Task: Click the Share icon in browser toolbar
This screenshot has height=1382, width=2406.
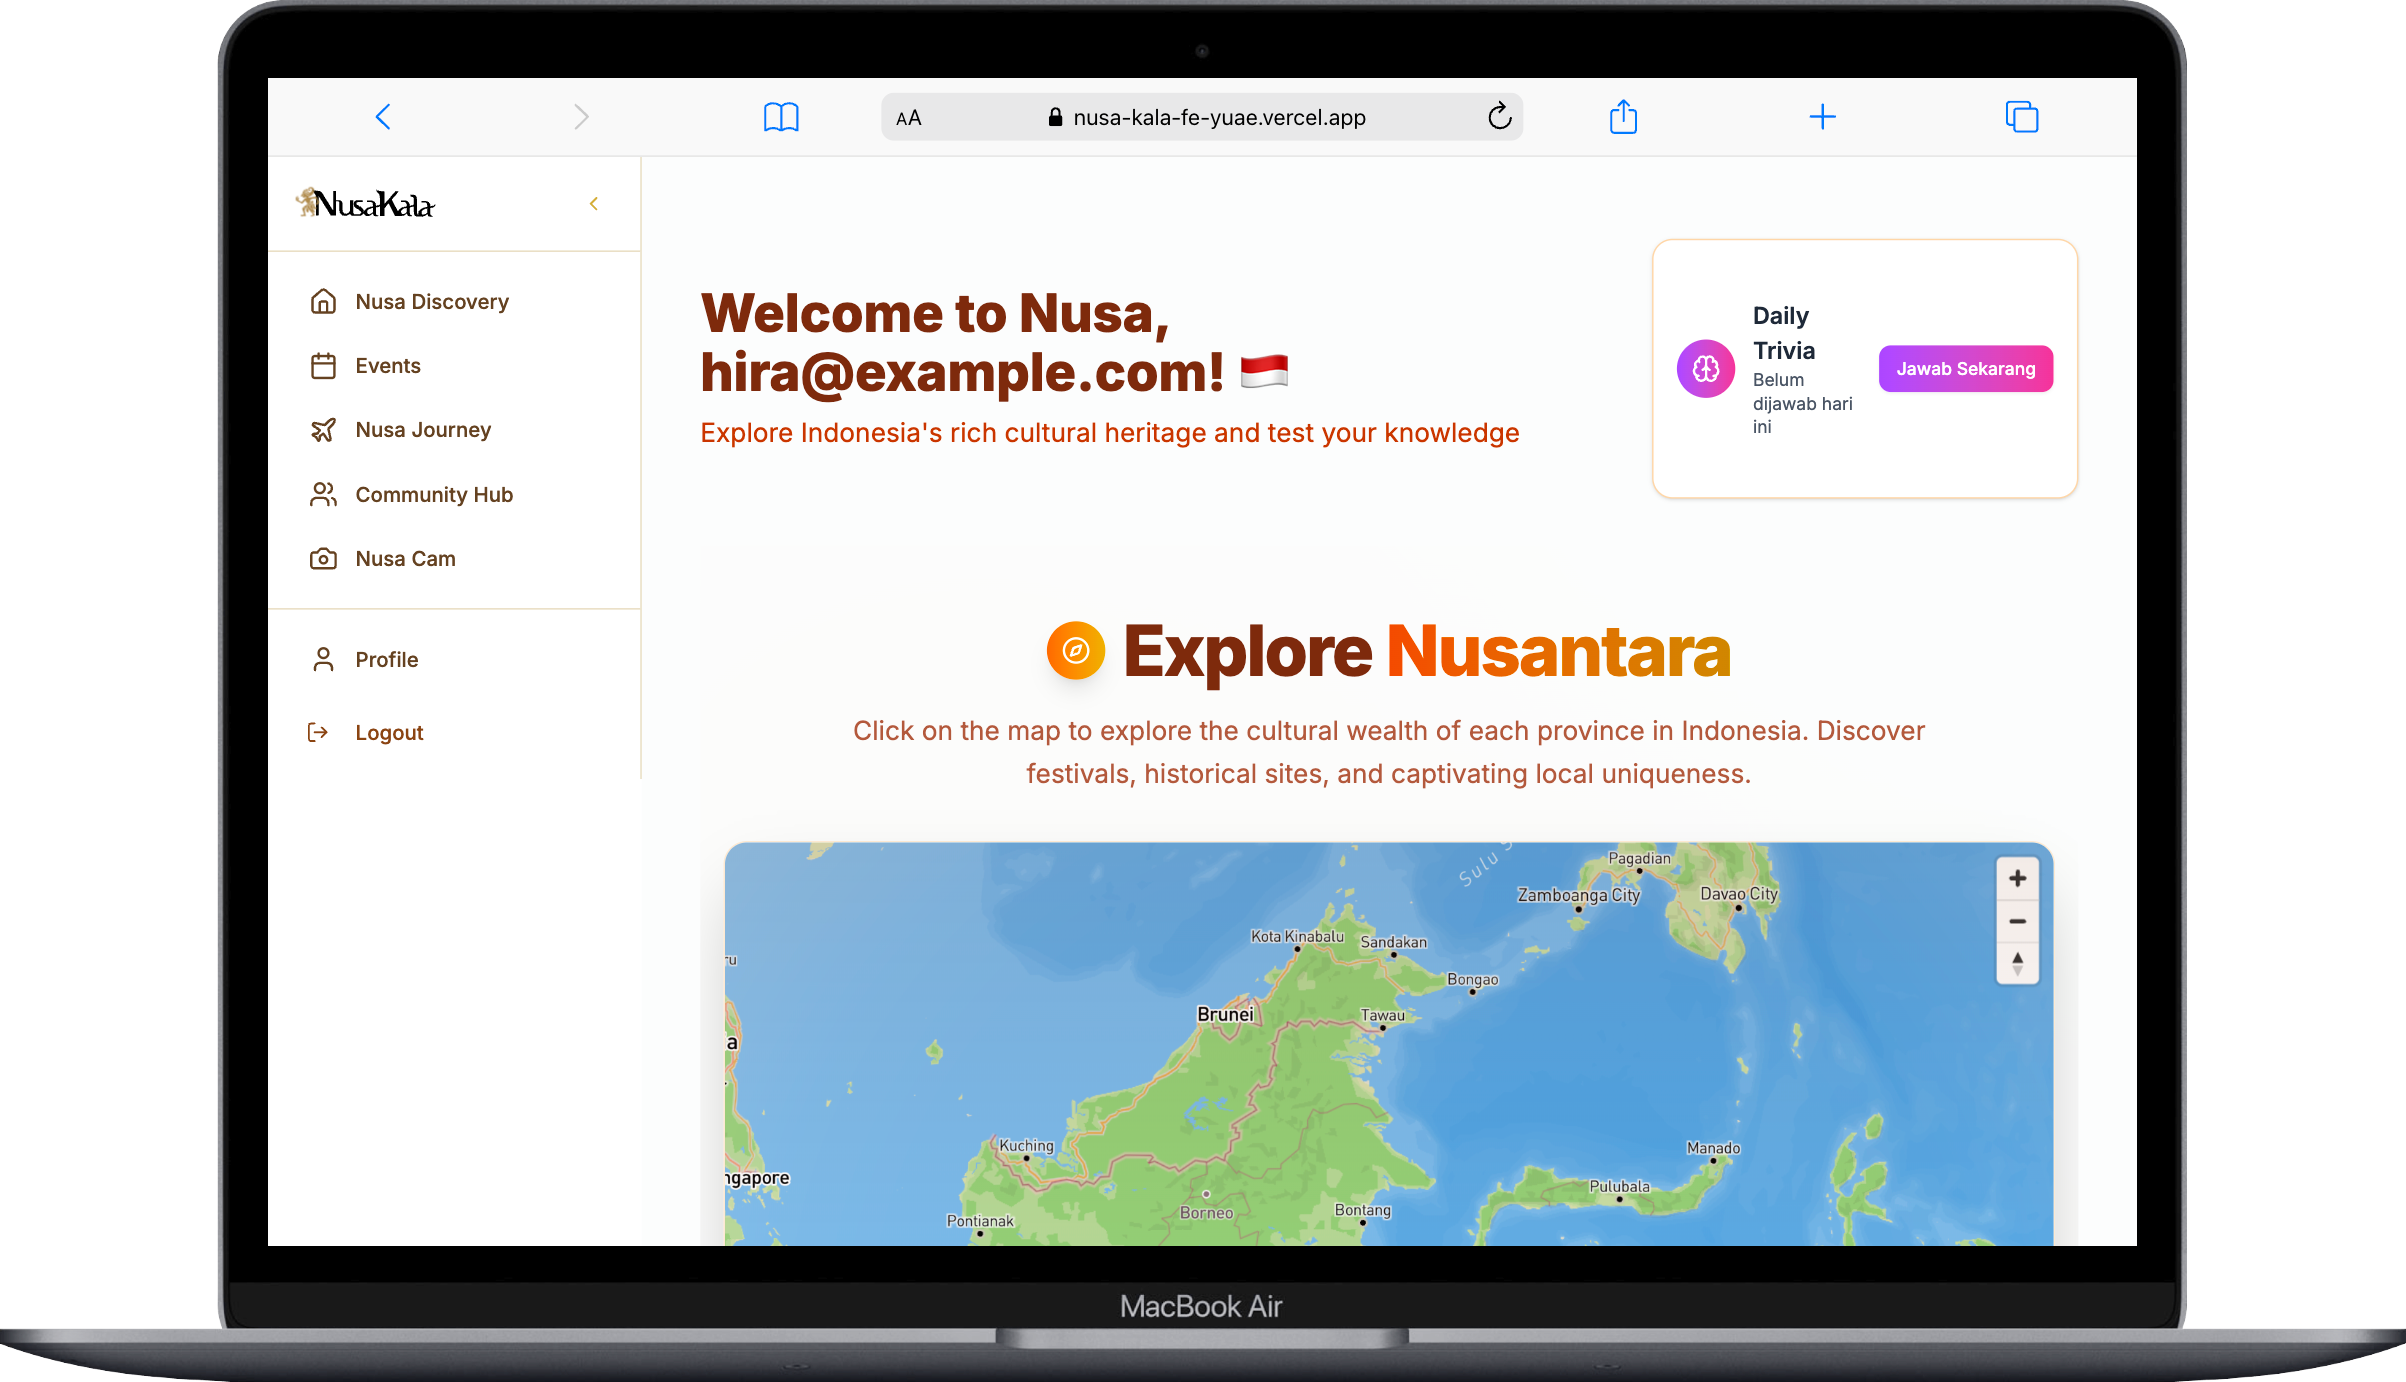Action: click(x=1623, y=117)
